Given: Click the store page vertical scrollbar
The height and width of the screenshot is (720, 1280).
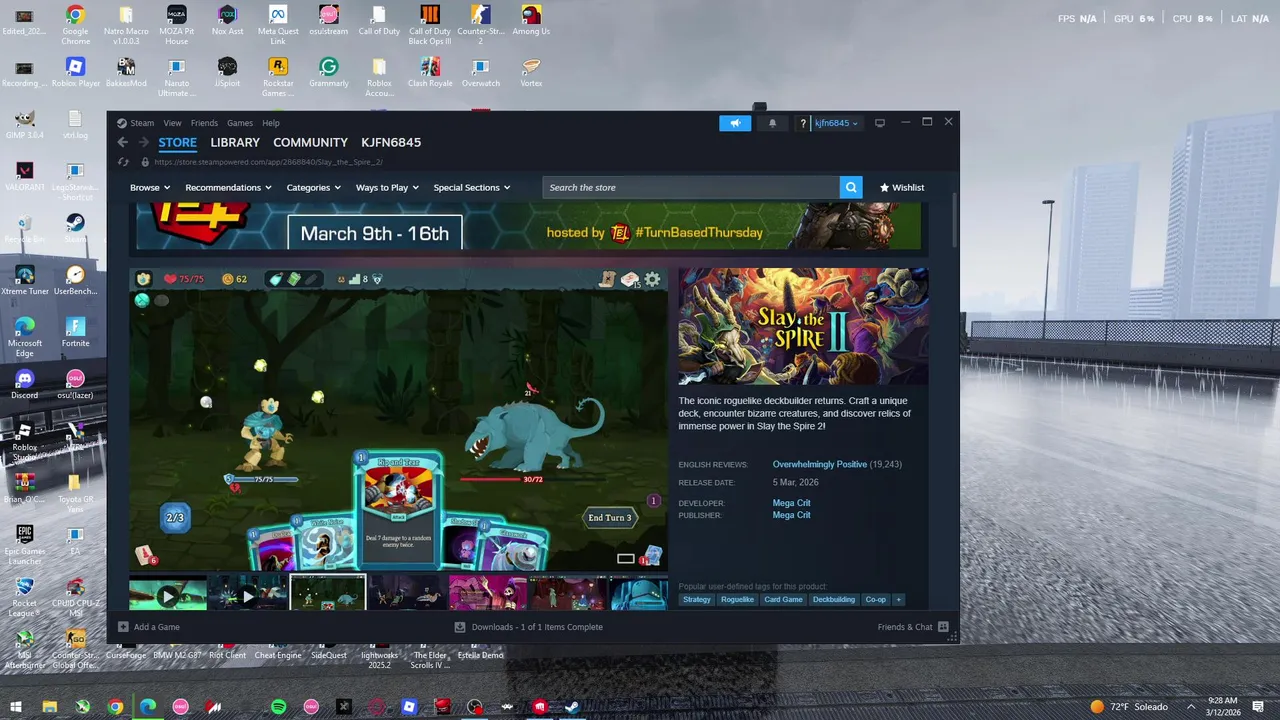Looking at the screenshot, I should [954, 222].
